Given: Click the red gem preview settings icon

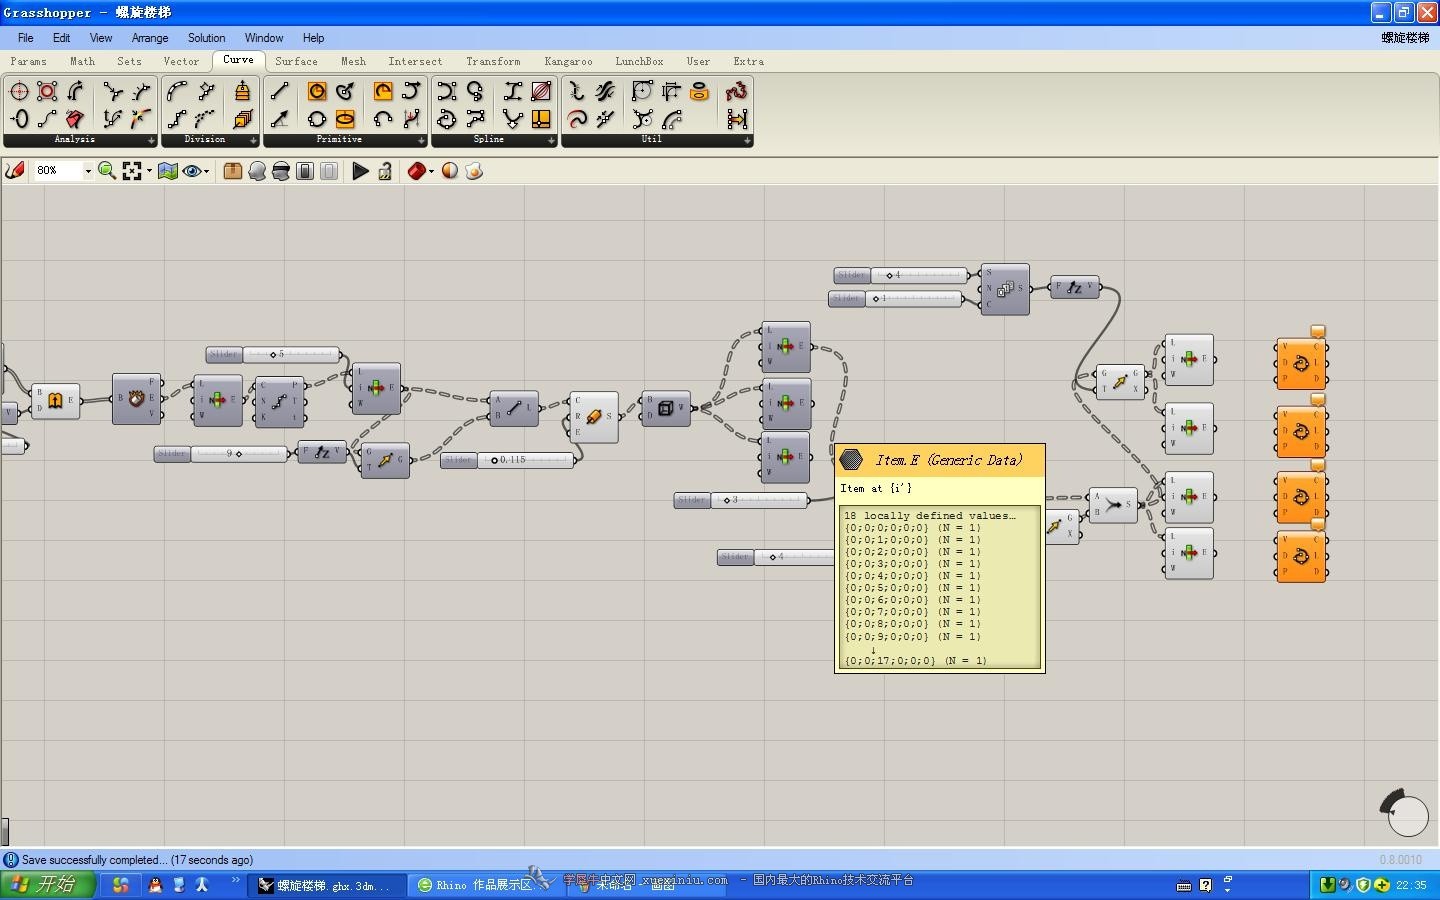Looking at the screenshot, I should [417, 171].
